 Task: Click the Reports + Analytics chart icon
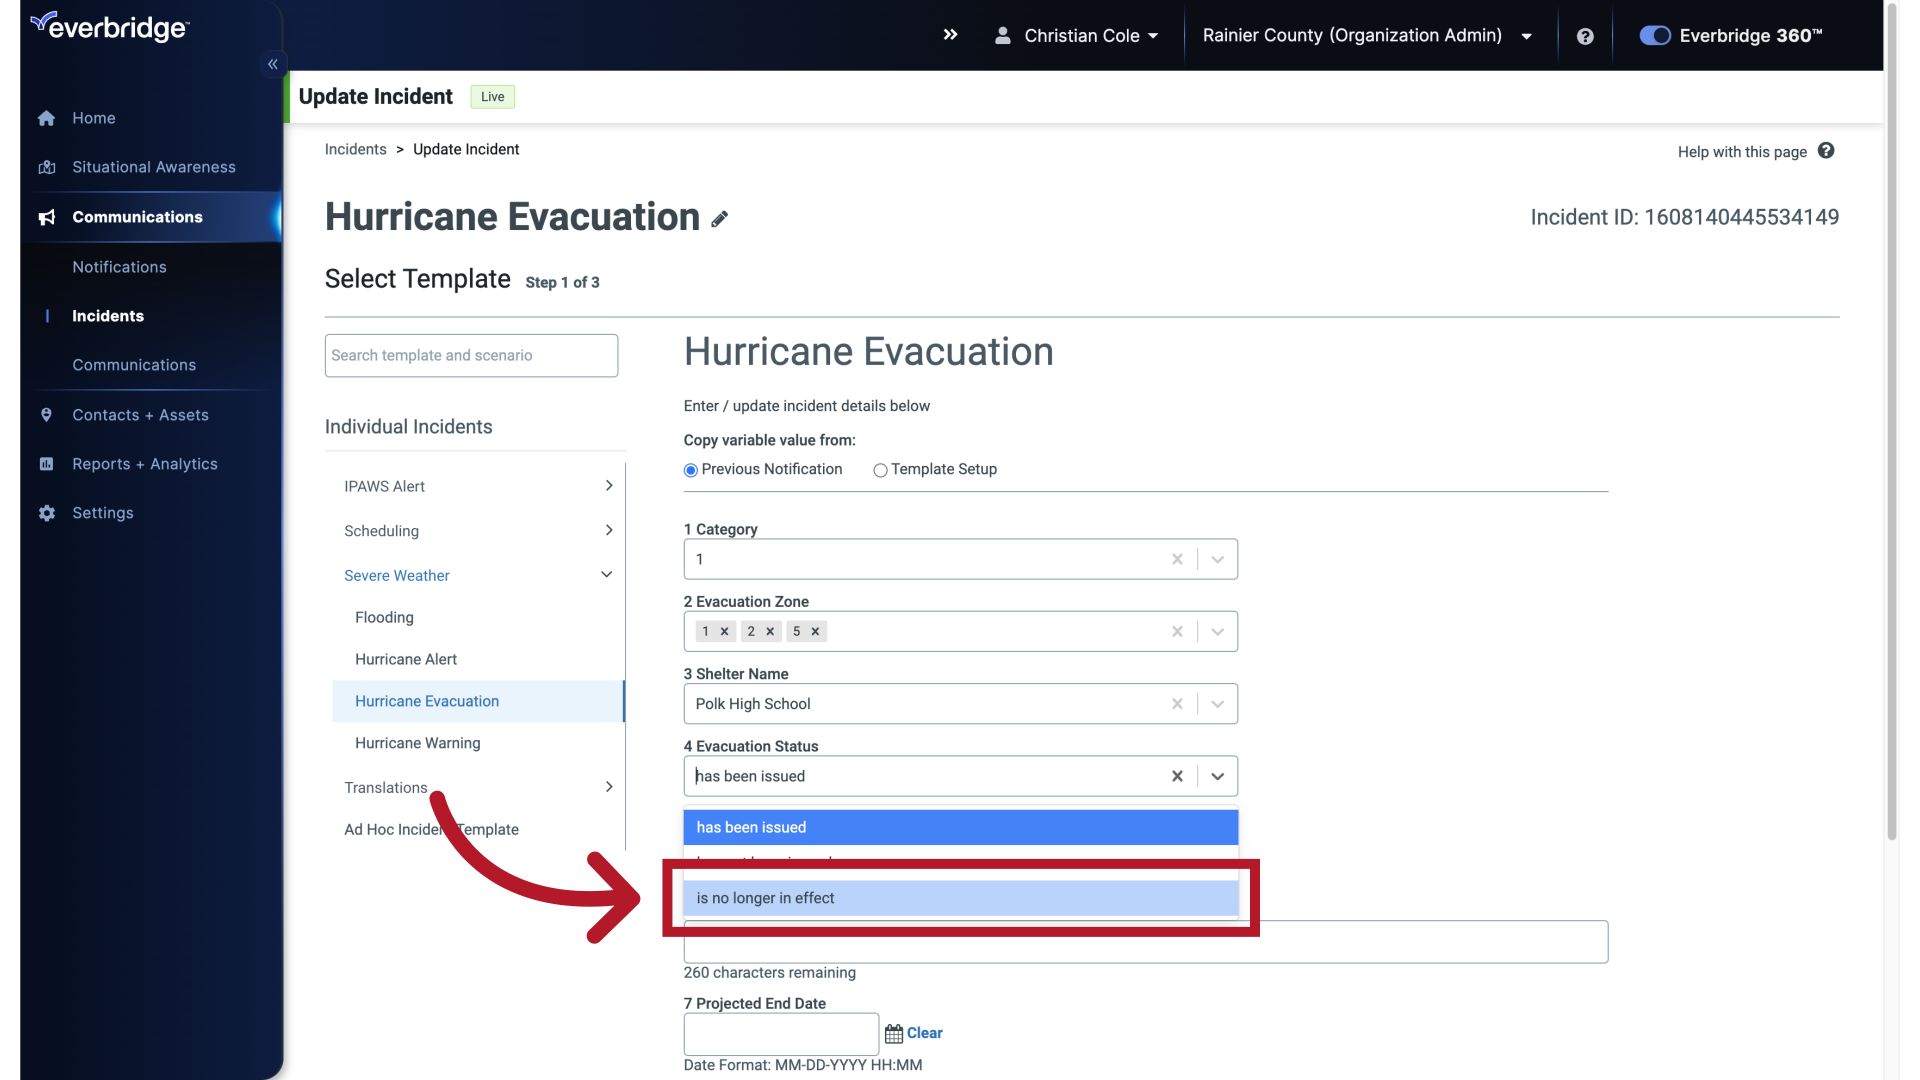[x=46, y=464]
